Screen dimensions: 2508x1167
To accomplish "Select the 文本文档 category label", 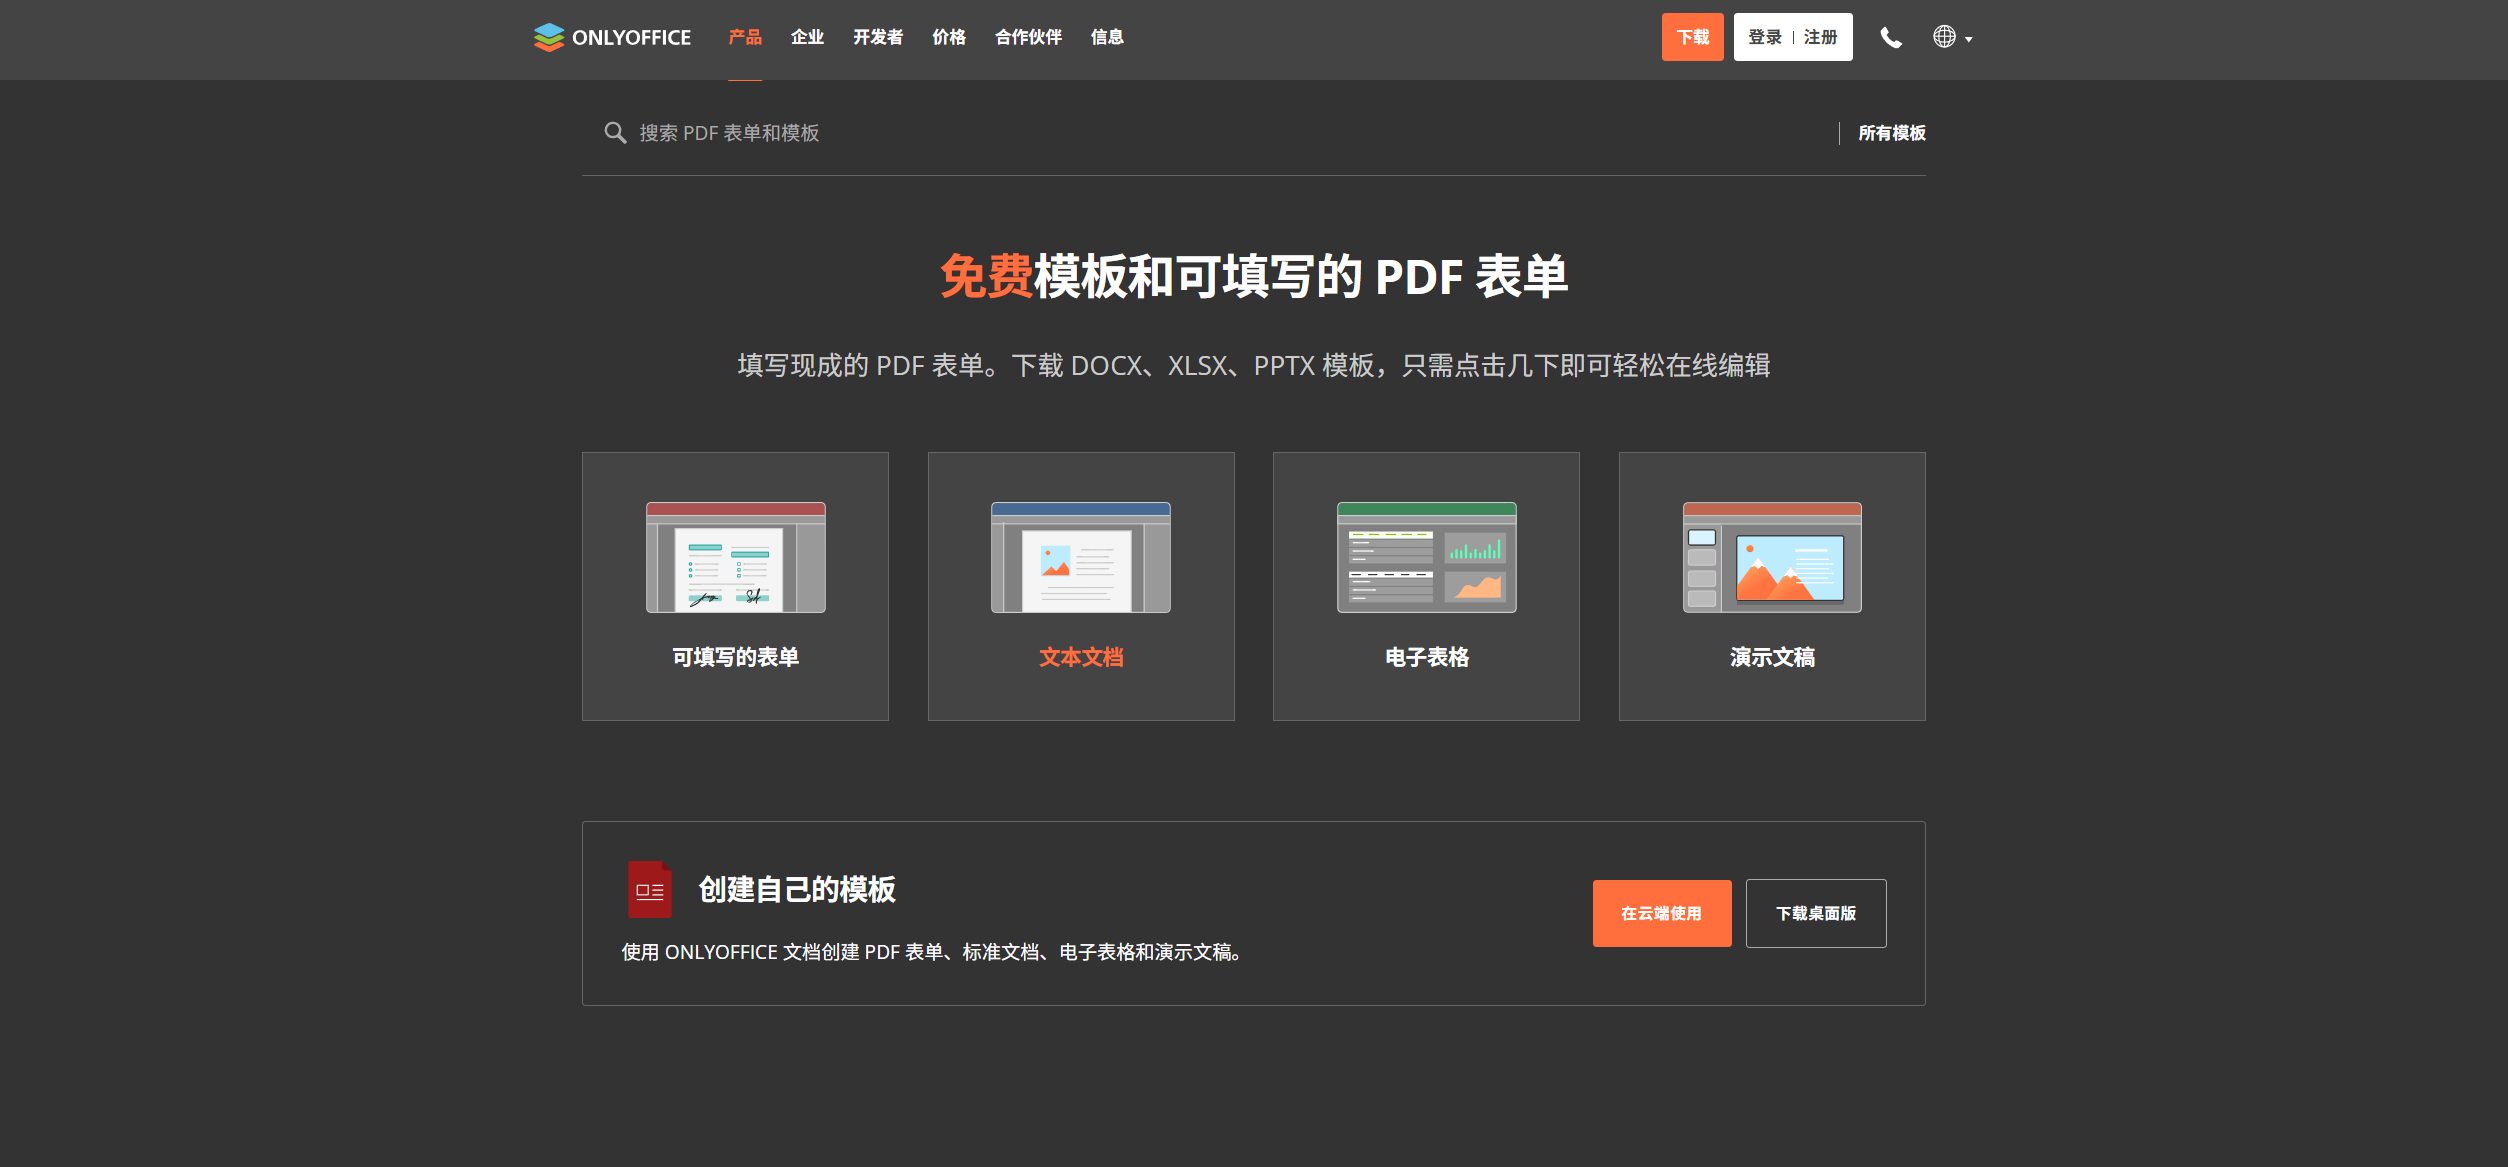I will pos(1081,657).
